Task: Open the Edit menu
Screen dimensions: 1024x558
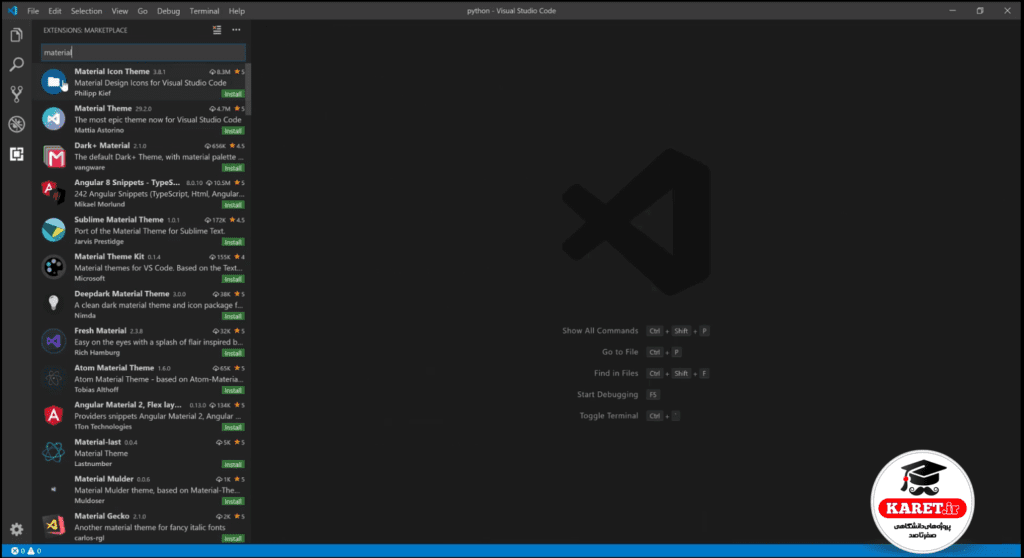Action: click(55, 11)
